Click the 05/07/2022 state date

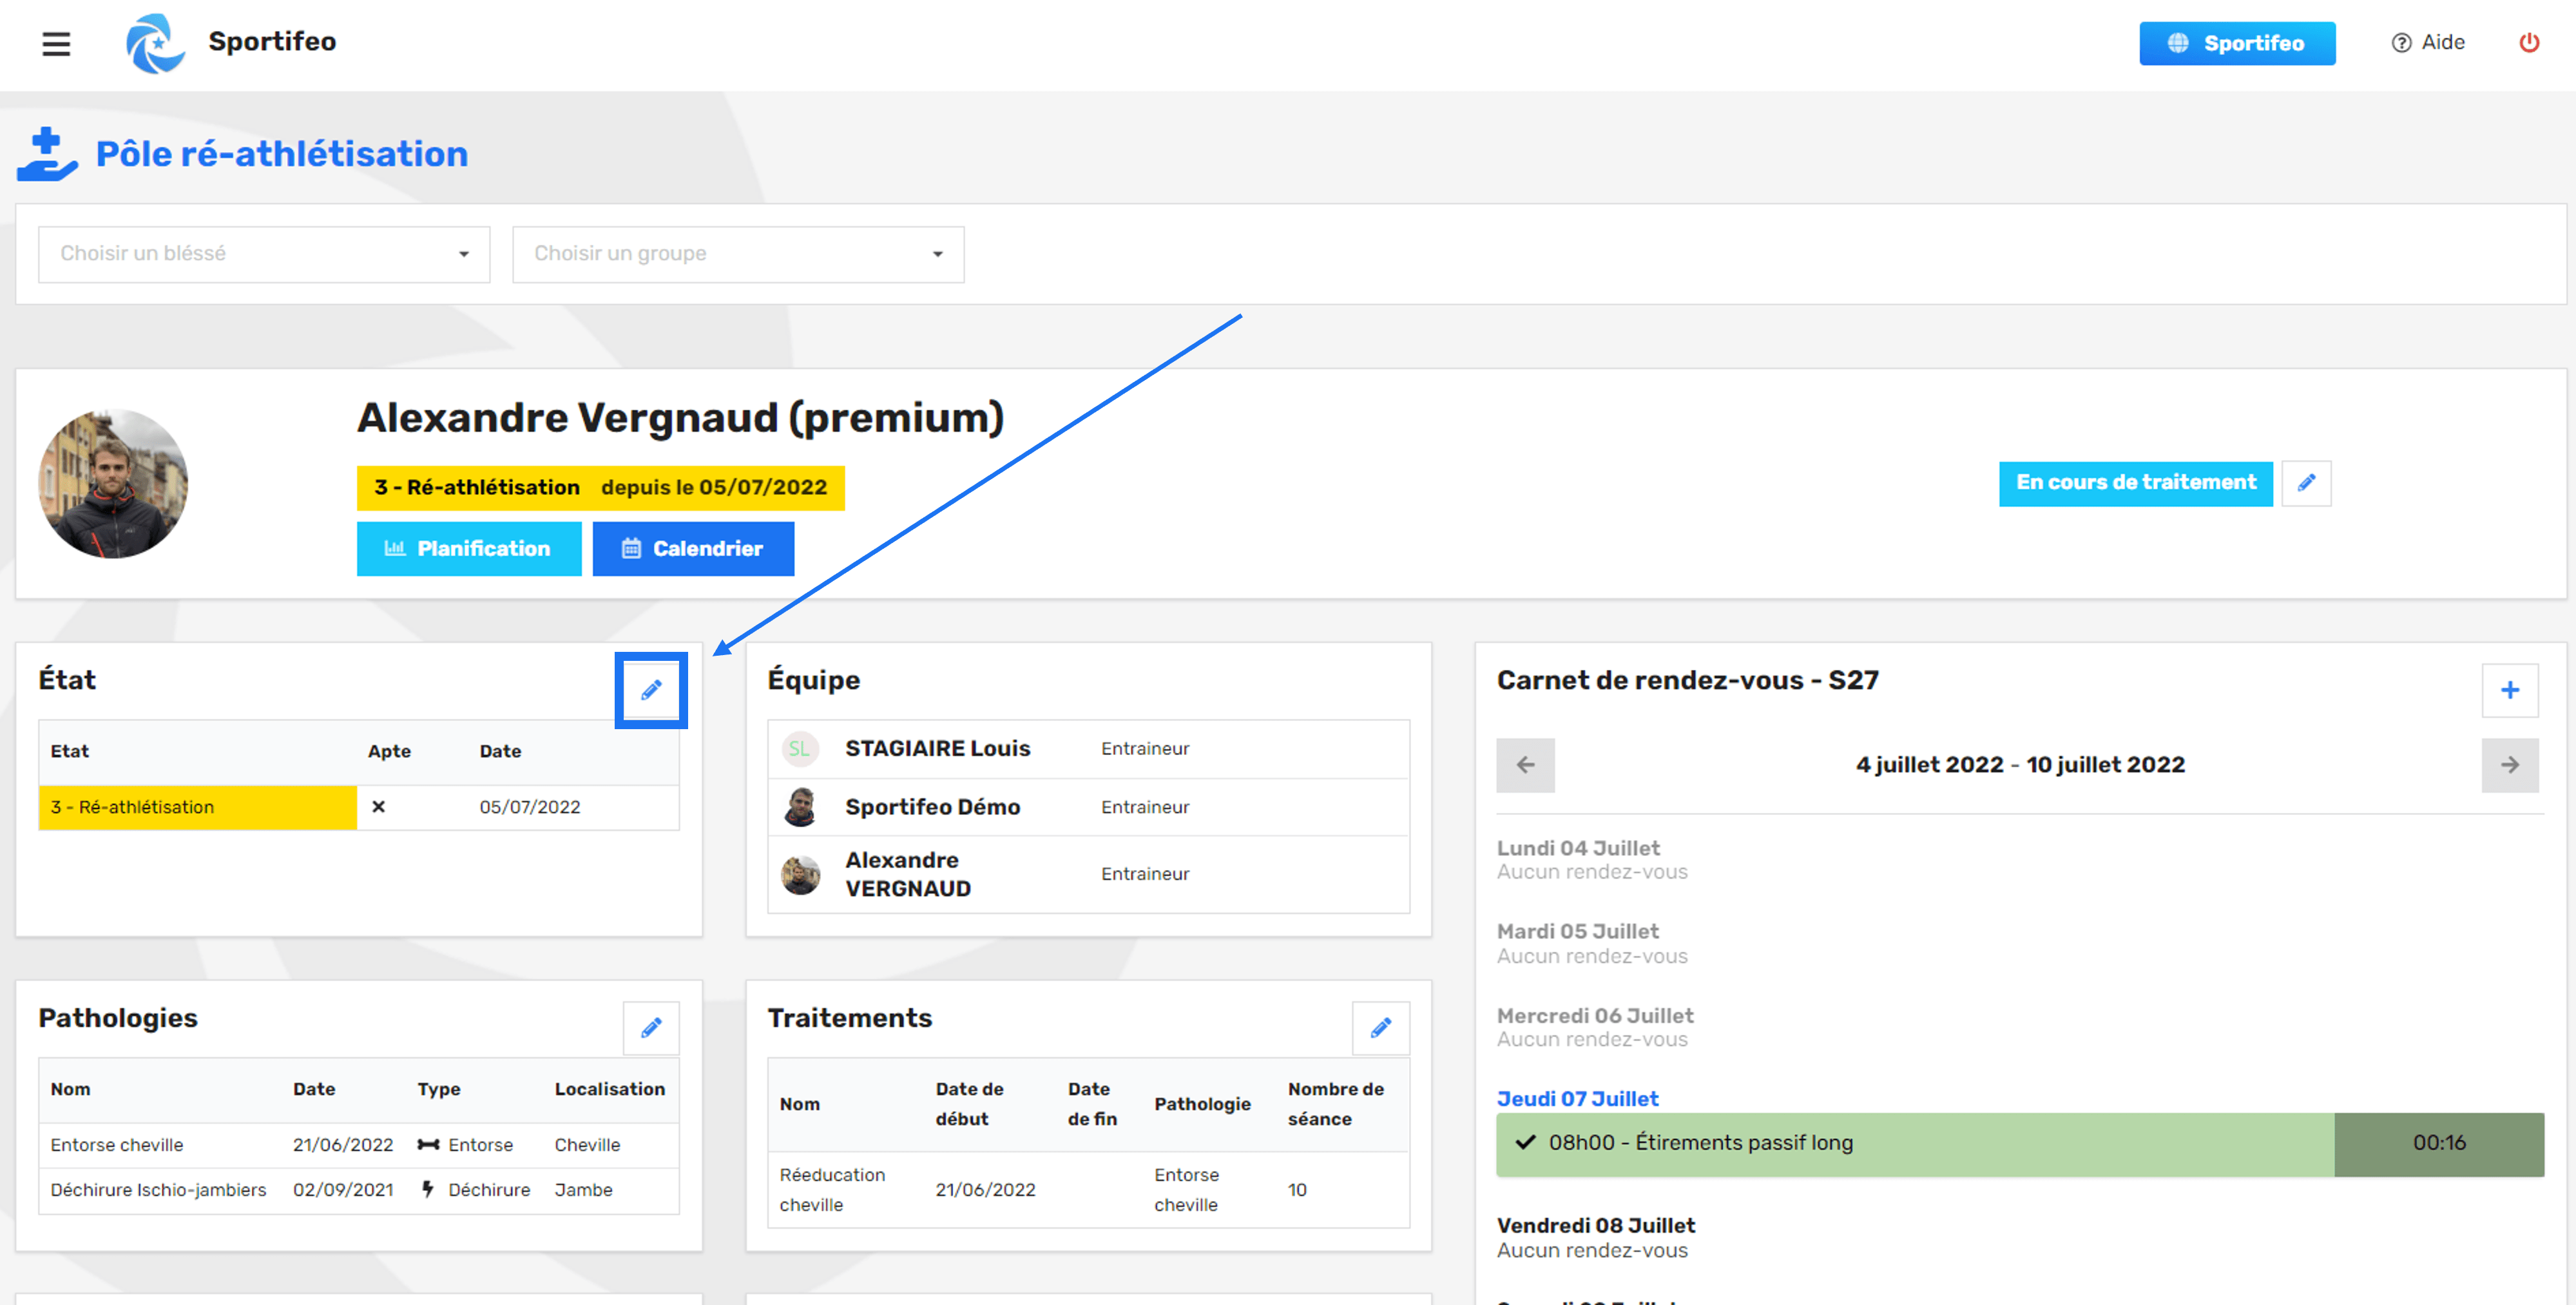click(529, 807)
